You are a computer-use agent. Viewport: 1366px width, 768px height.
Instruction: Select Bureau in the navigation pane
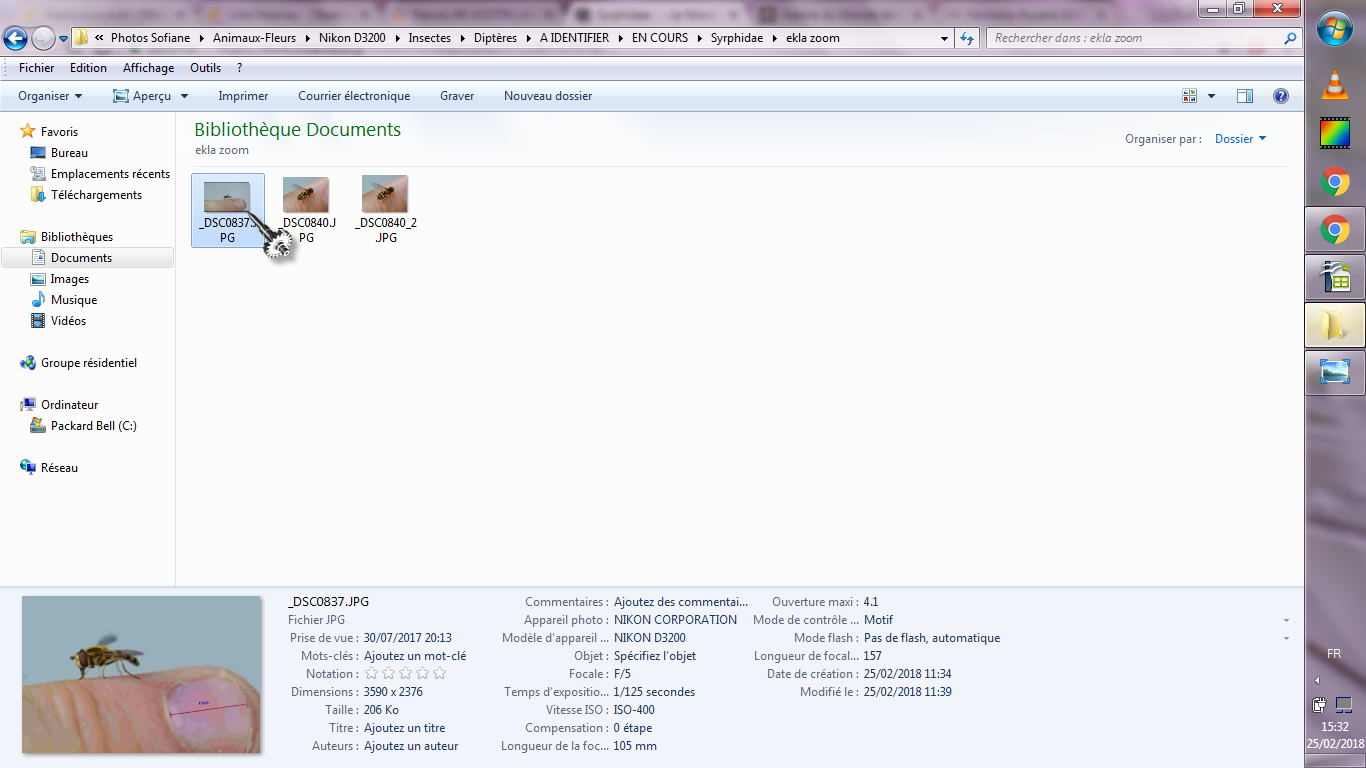point(69,153)
